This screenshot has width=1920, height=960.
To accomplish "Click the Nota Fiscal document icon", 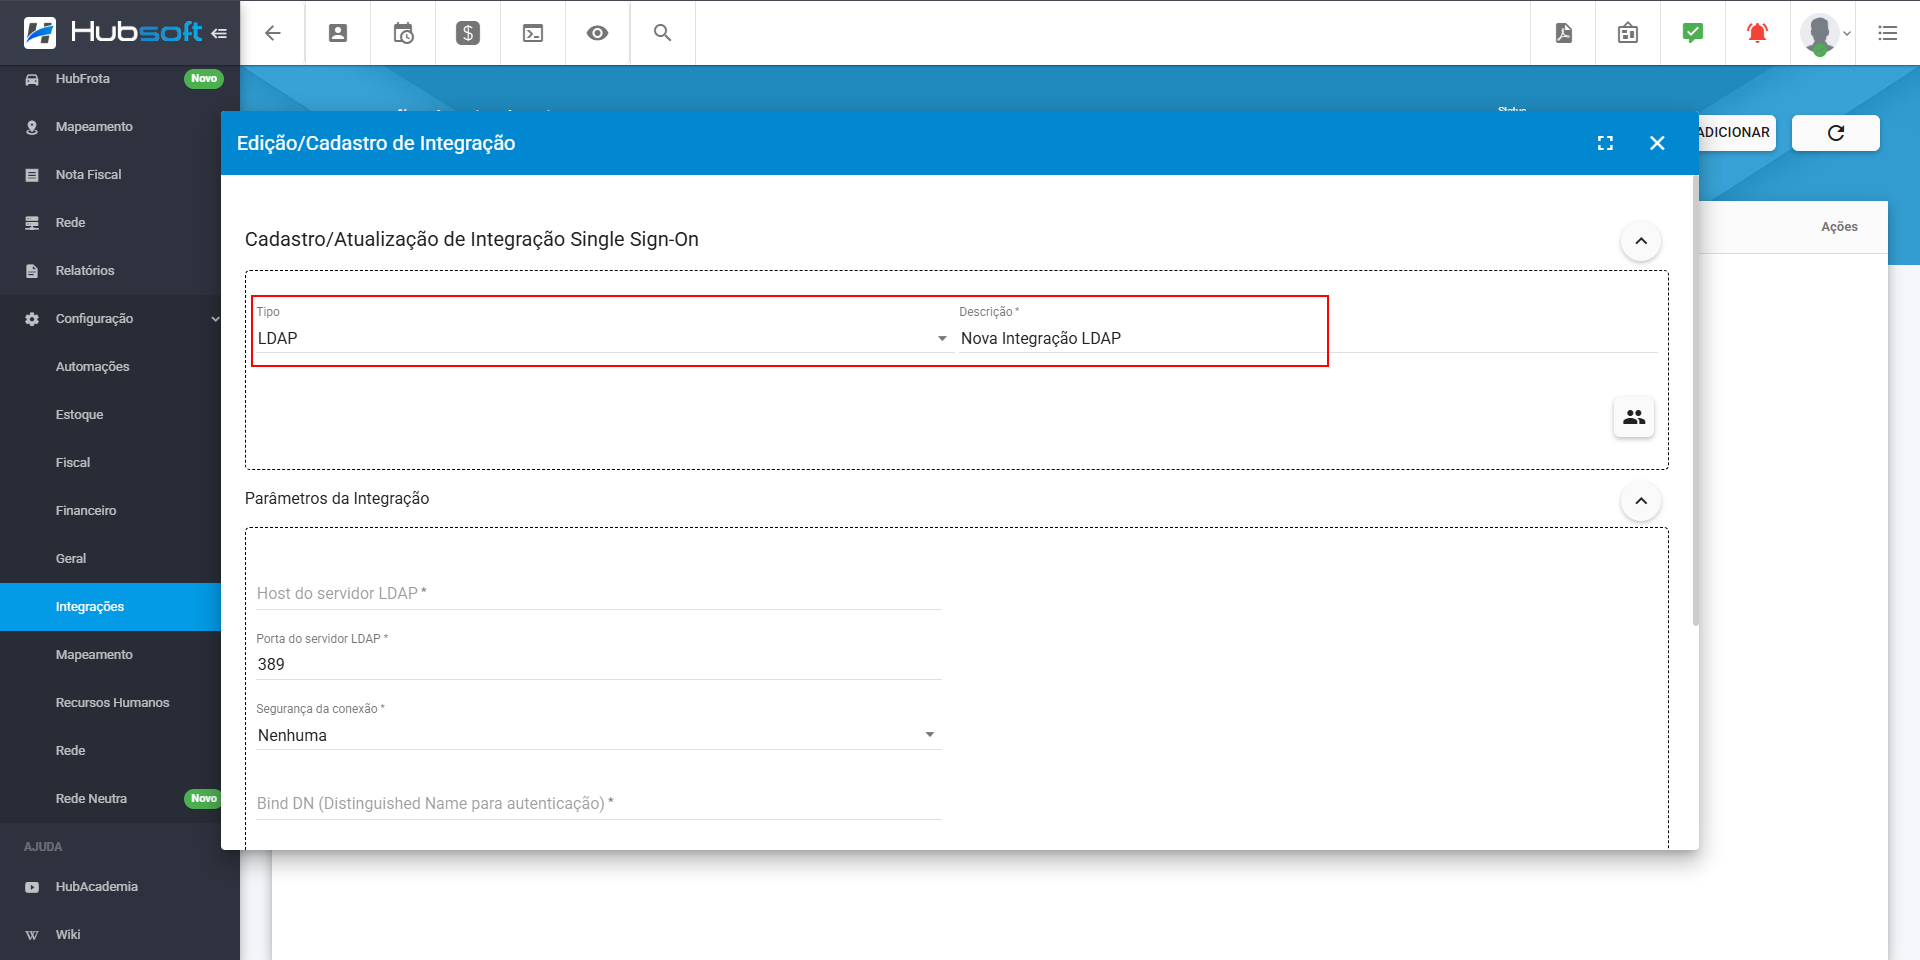I will coord(32,175).
